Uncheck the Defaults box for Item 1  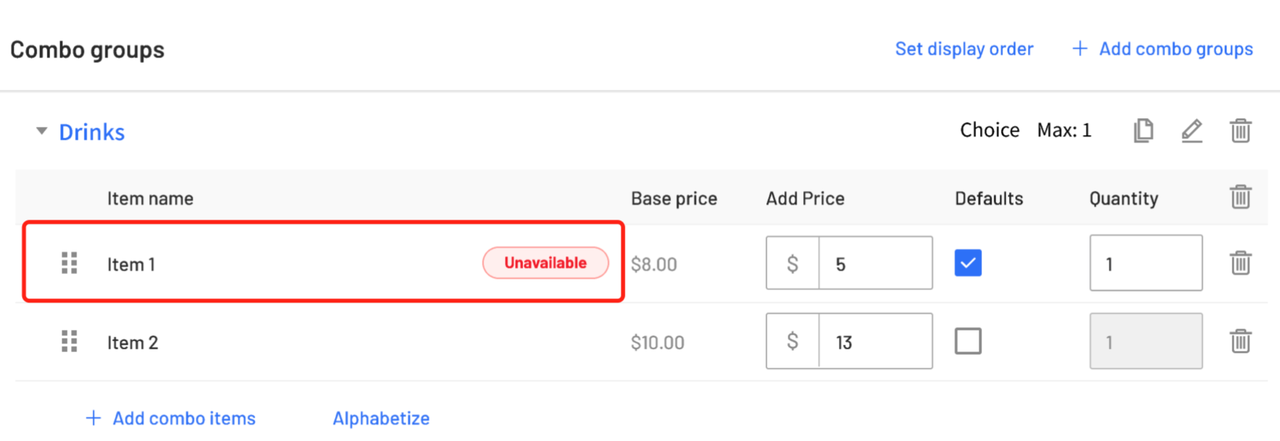[968, 263]
